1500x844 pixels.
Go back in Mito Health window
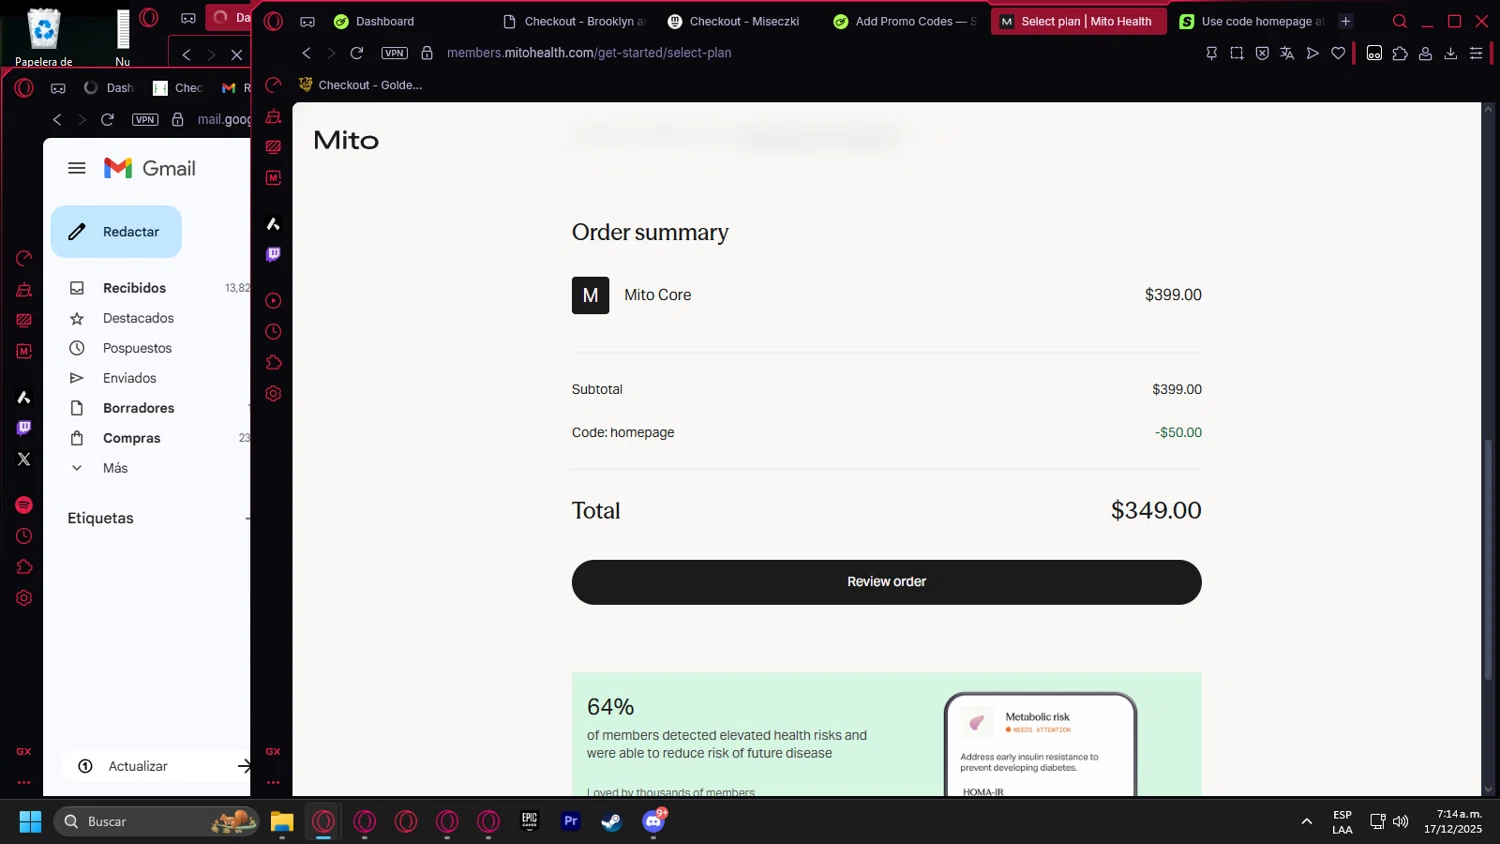tap(307, 53)
